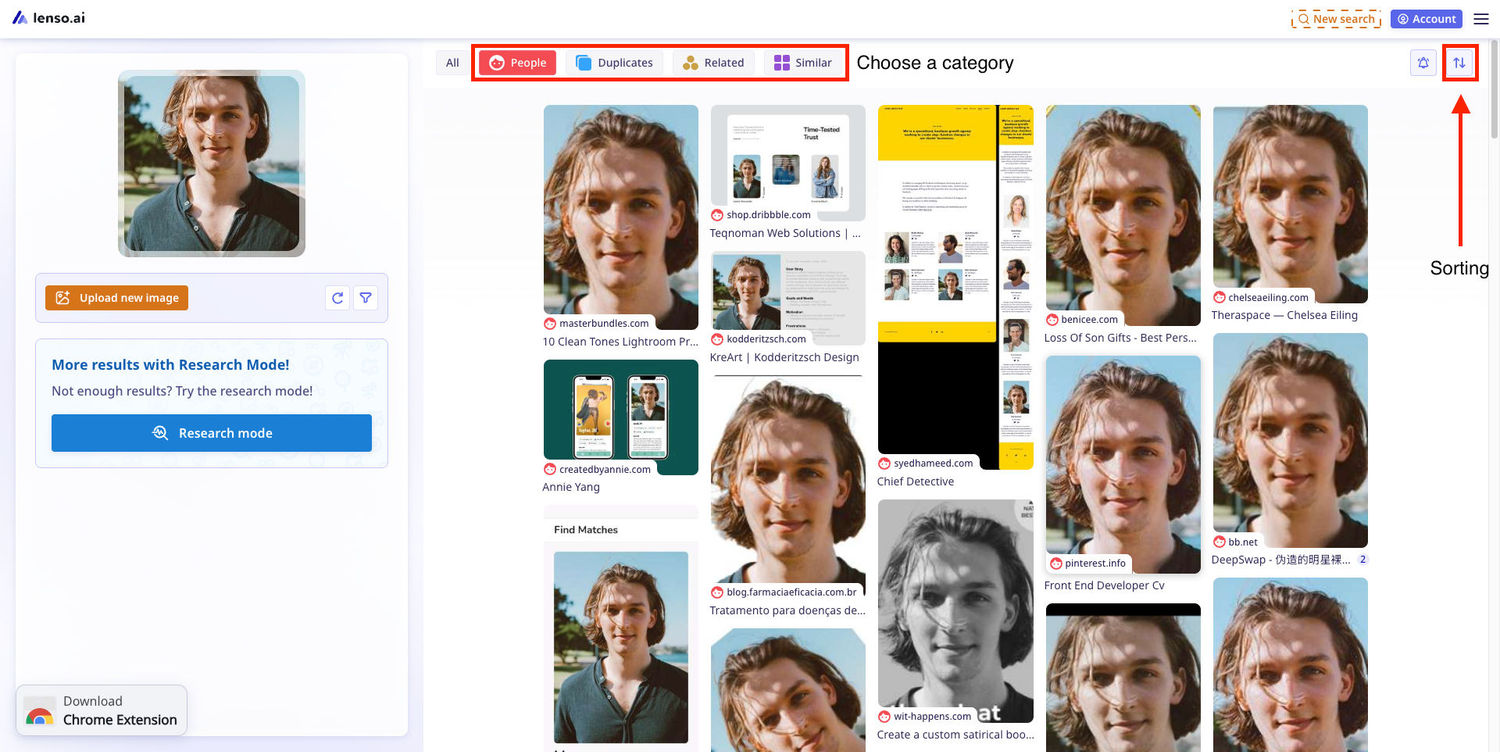Click the shop.dribbble.com face icon
This screenshot has height=752, width=1500.
[717, 215]
